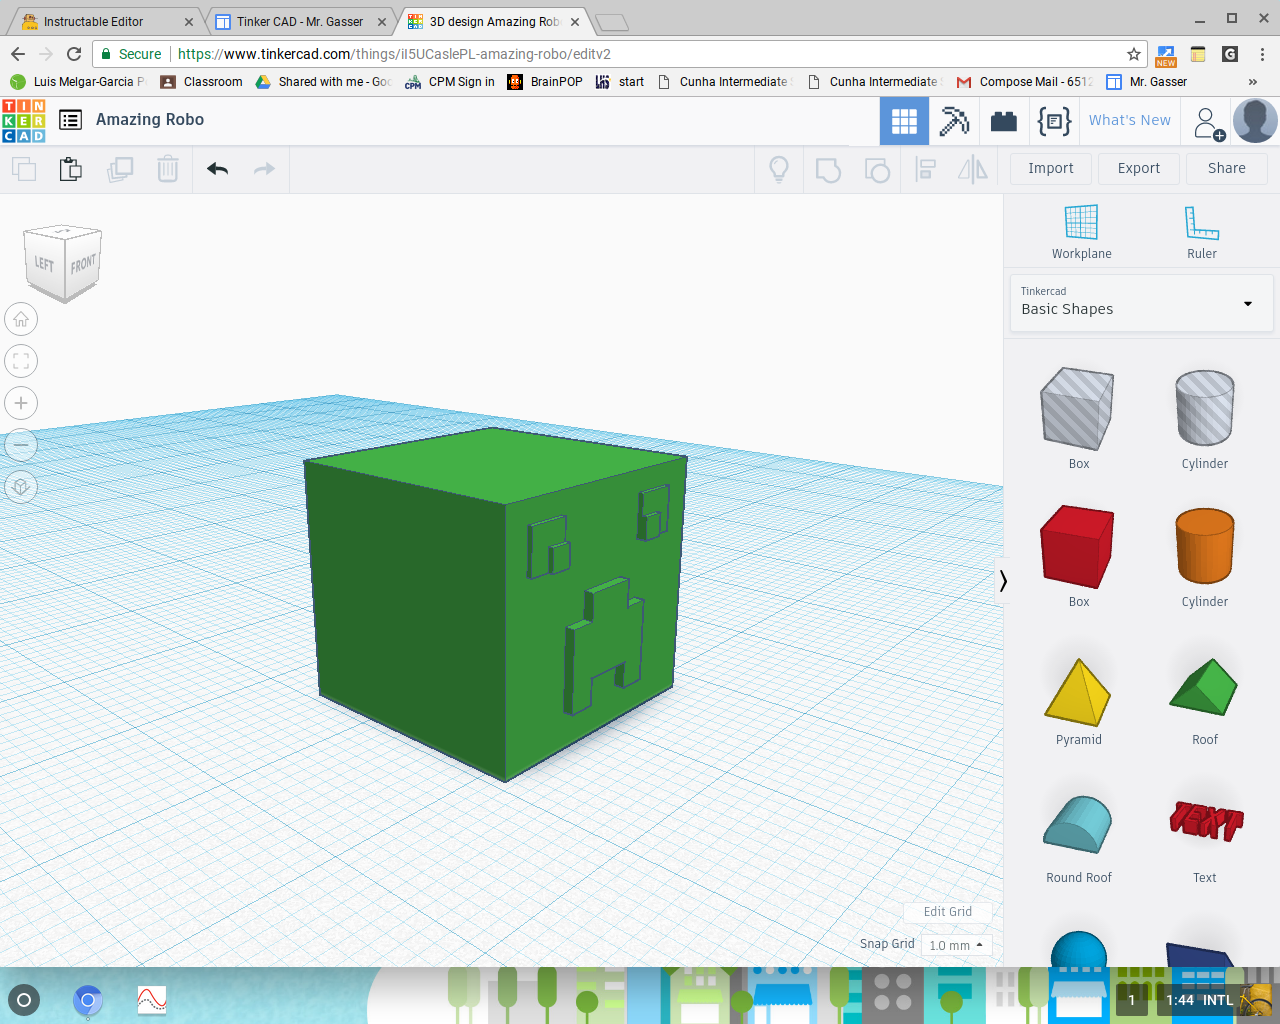Open the Blocks pickaxe mode

coord(954,121)
